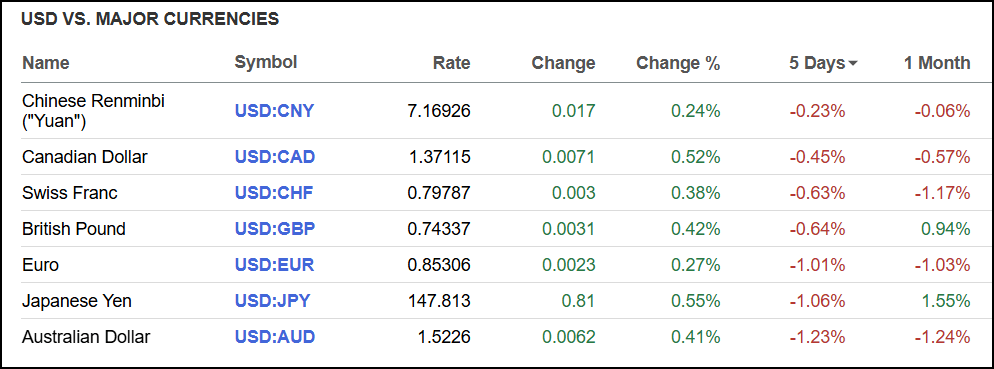Viewport: 994px width, 369px height.
Task: Click the rate value 0.79787
Action: click(439, 193)
